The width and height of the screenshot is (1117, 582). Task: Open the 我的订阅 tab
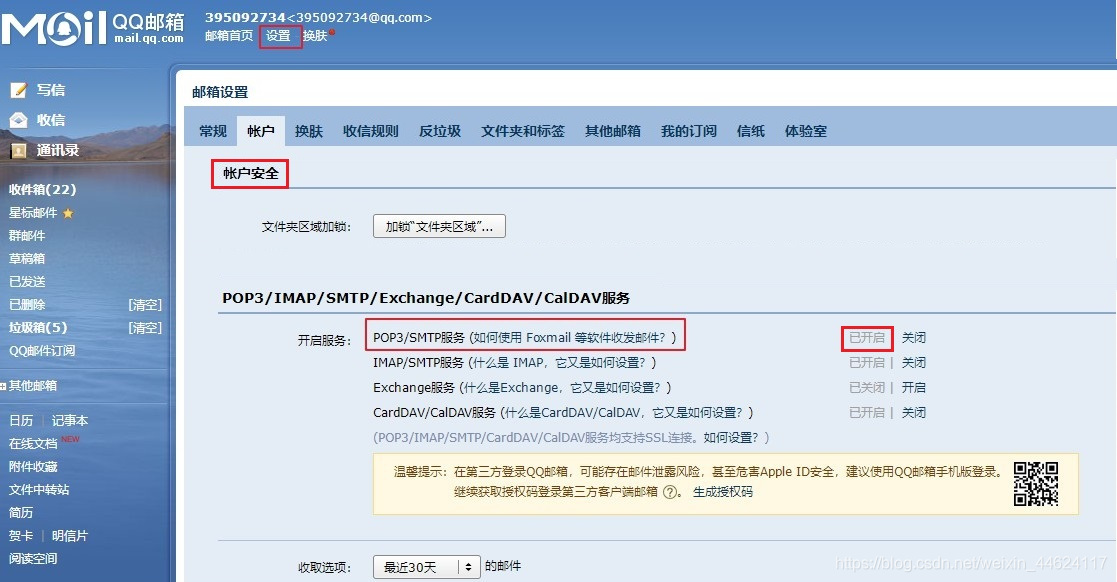click(689, 131)
